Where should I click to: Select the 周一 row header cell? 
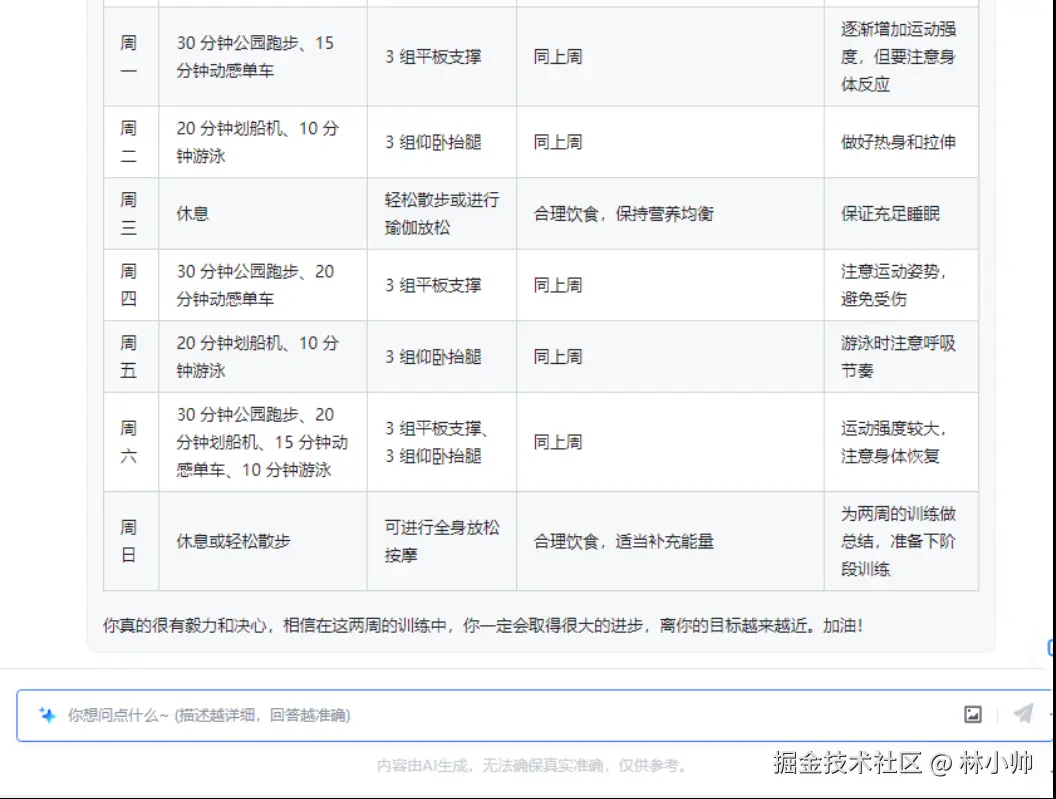(130, 57)
